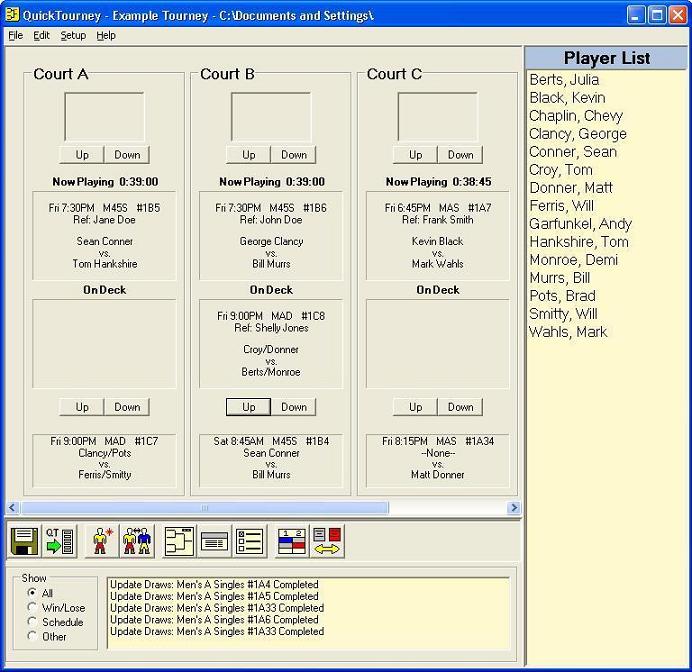Click the horizontal scrollbar left arrow

coord(12,507)
